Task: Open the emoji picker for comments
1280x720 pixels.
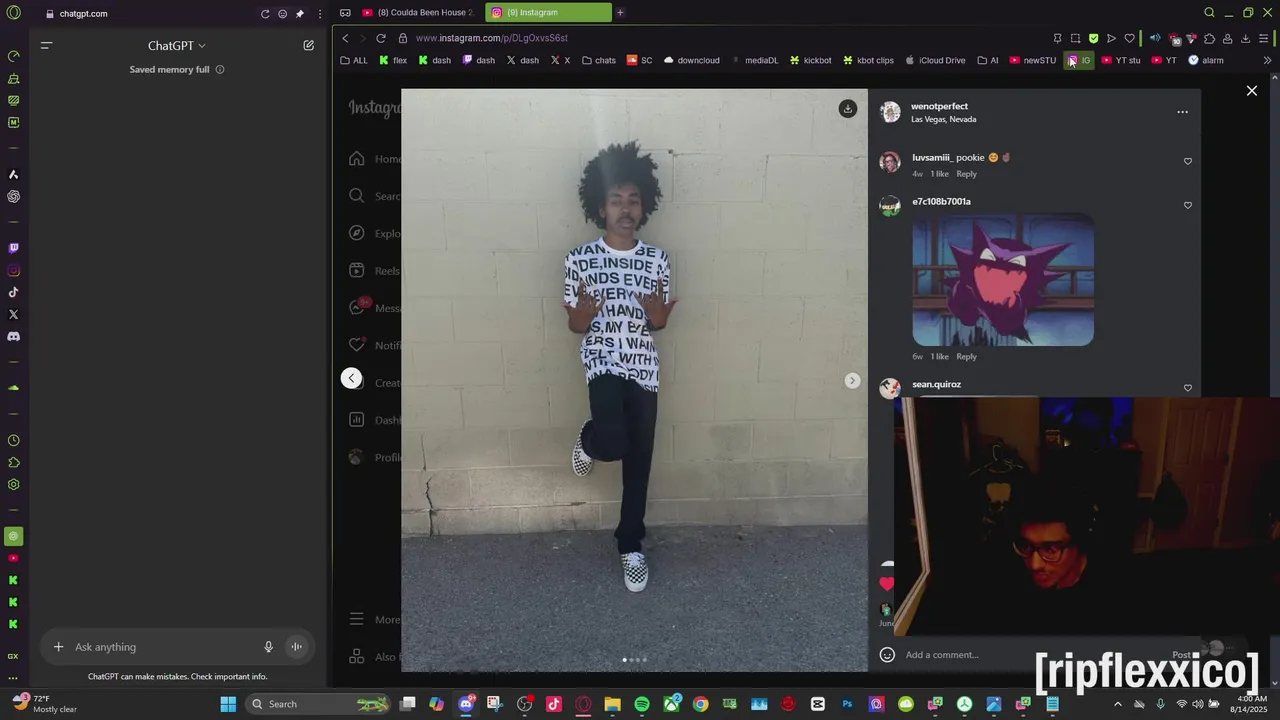Action: tap(887, 655)
